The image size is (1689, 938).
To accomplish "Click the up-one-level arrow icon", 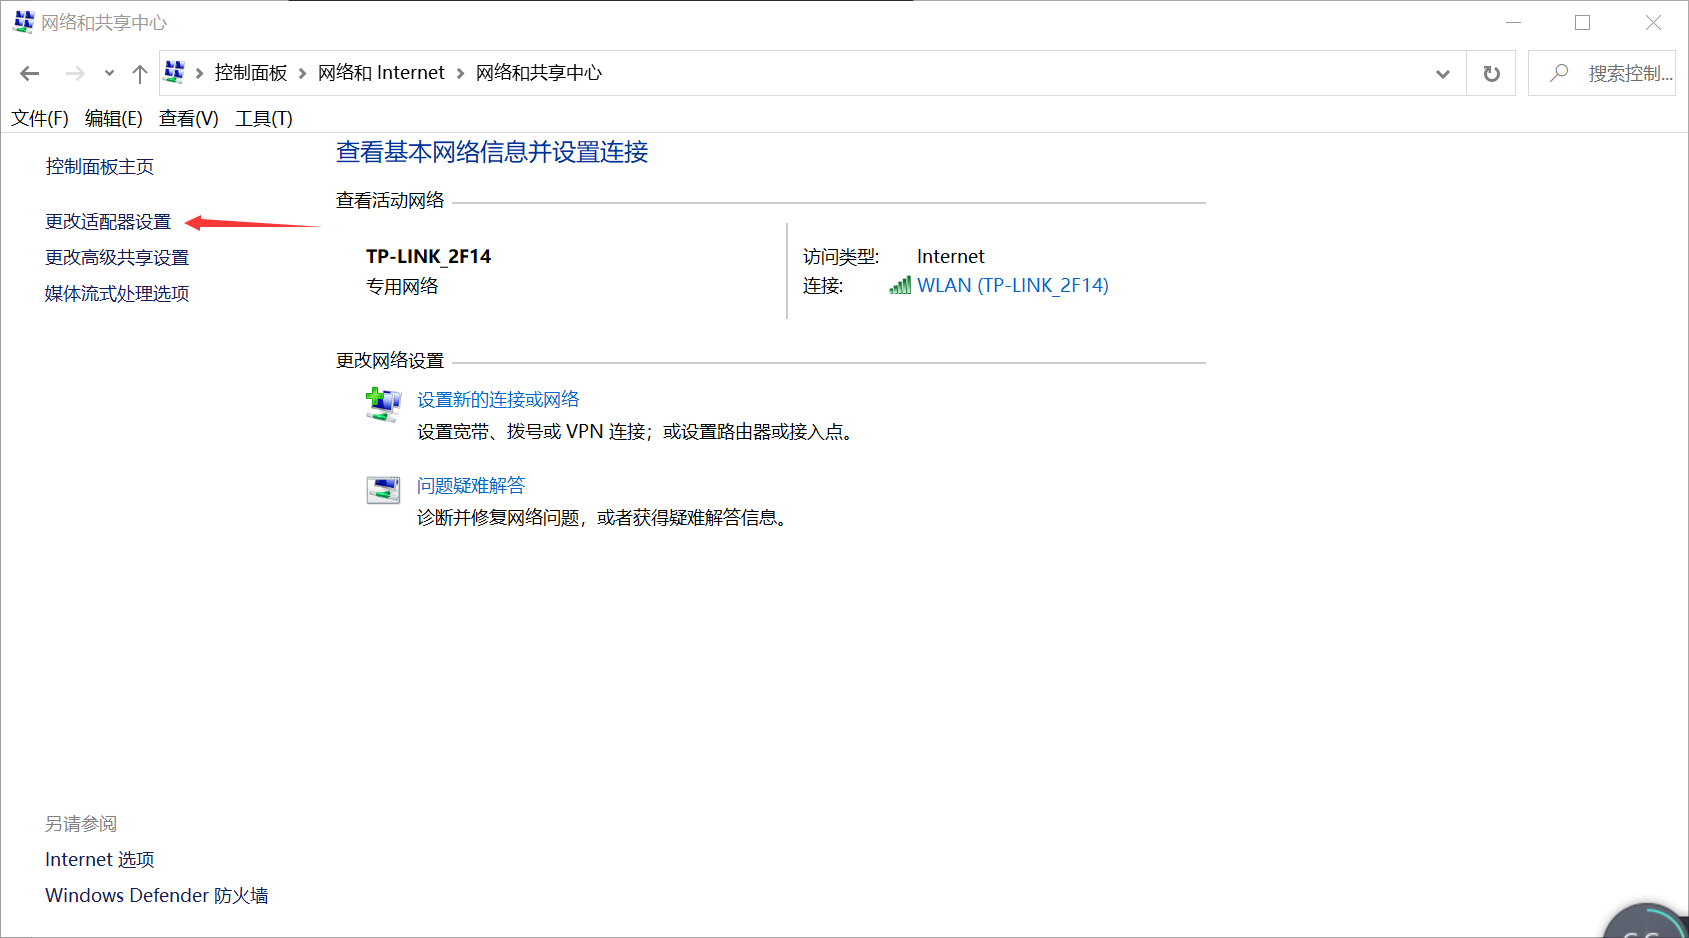I will pos(139,73).
